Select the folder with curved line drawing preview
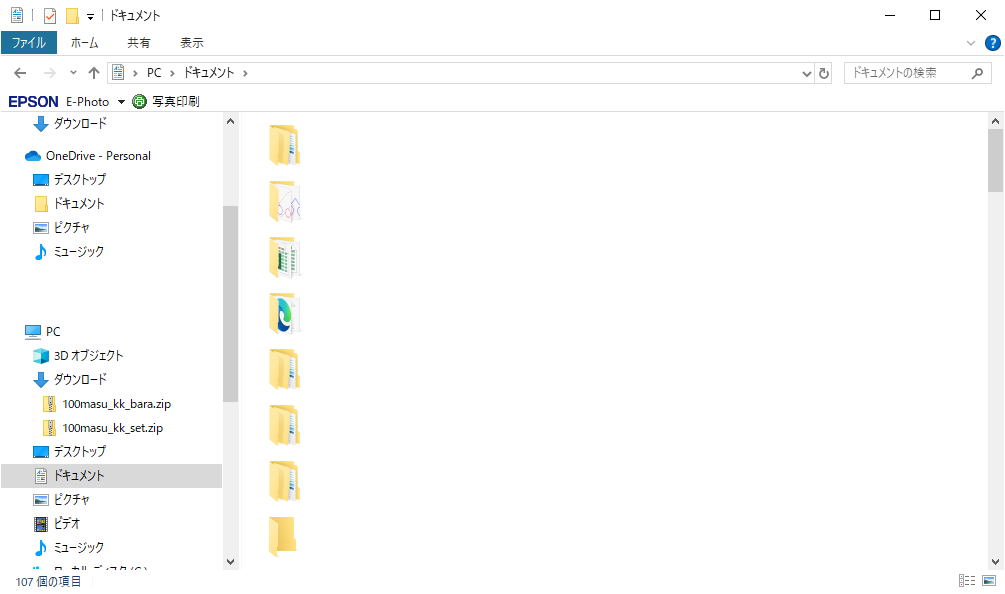This screenshot has height=594, width=1005. 285,202
